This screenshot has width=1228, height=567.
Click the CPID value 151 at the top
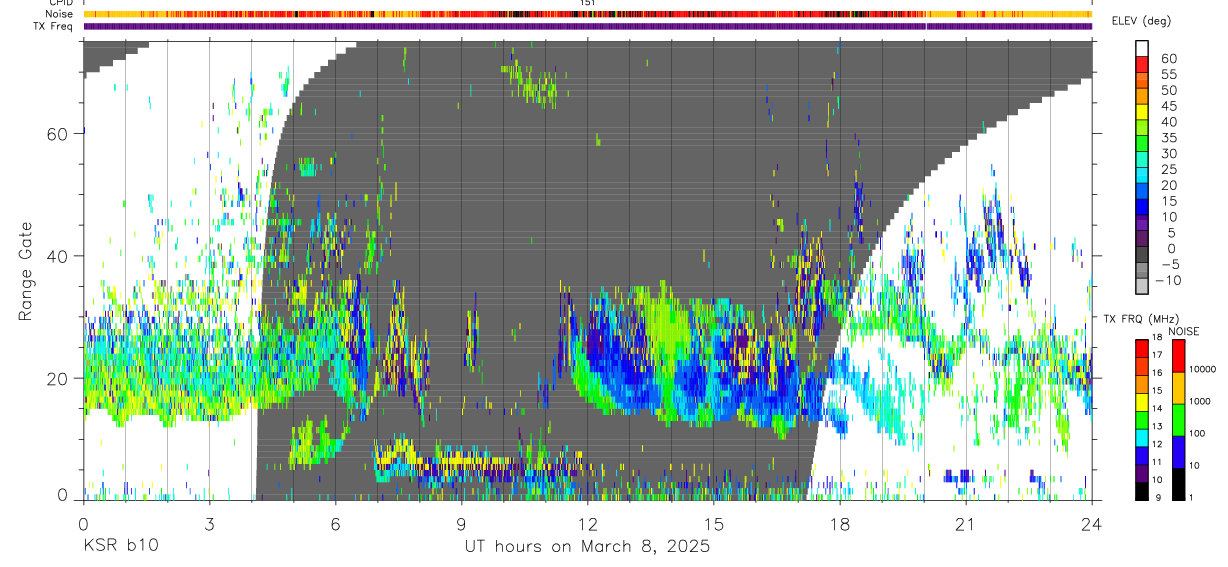coord(587,3)
